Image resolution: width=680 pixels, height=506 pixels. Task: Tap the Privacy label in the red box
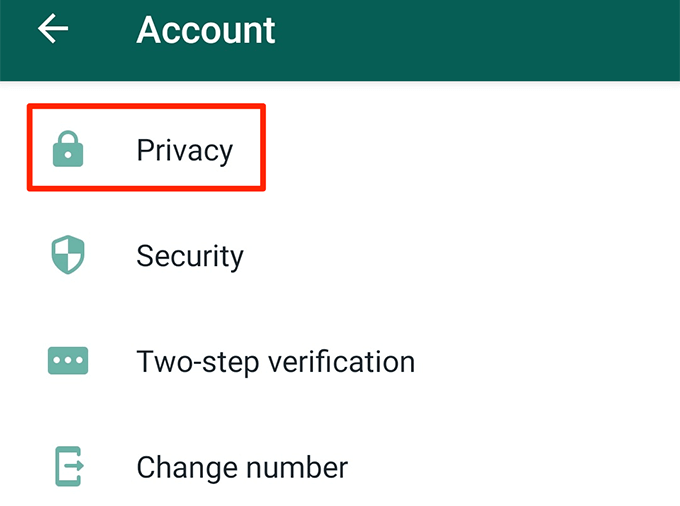coord(184,151)
